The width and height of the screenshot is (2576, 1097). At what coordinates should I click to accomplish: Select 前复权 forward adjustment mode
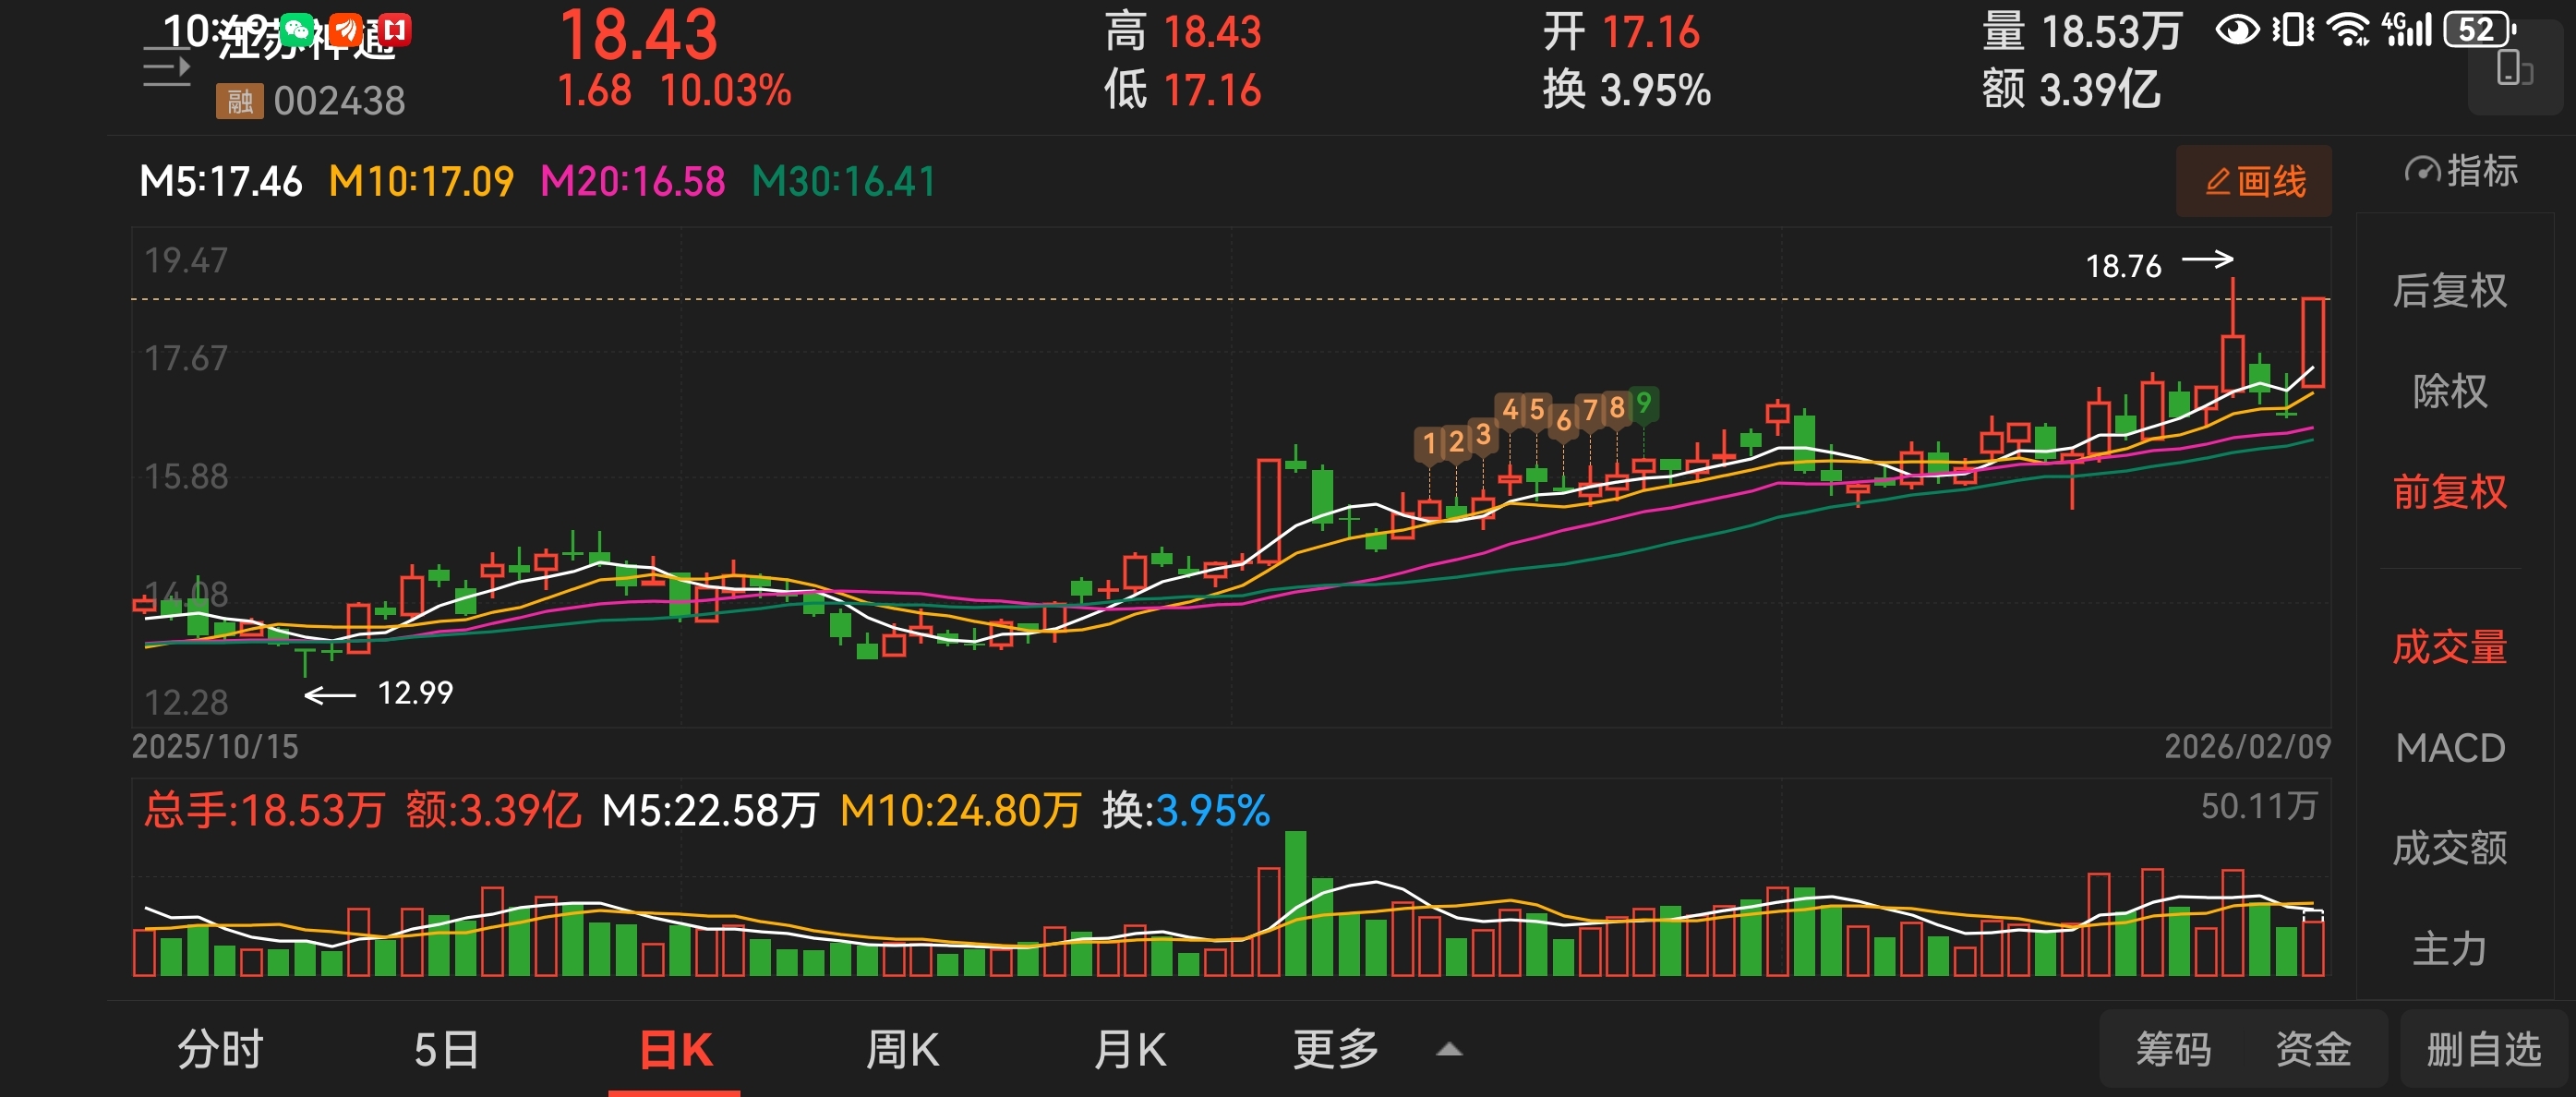click(2449, 492)
